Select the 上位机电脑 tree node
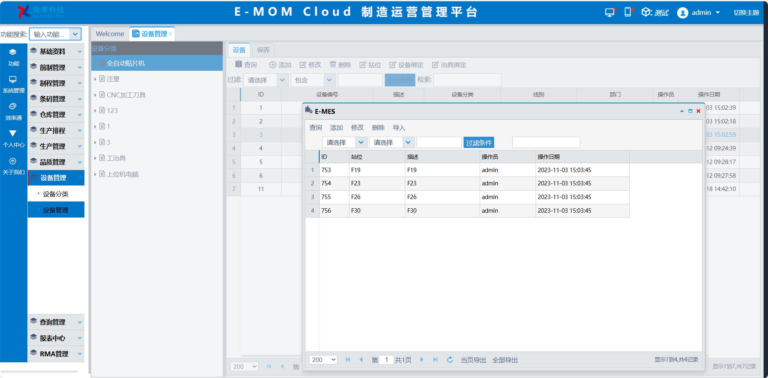 pos(122,174)
